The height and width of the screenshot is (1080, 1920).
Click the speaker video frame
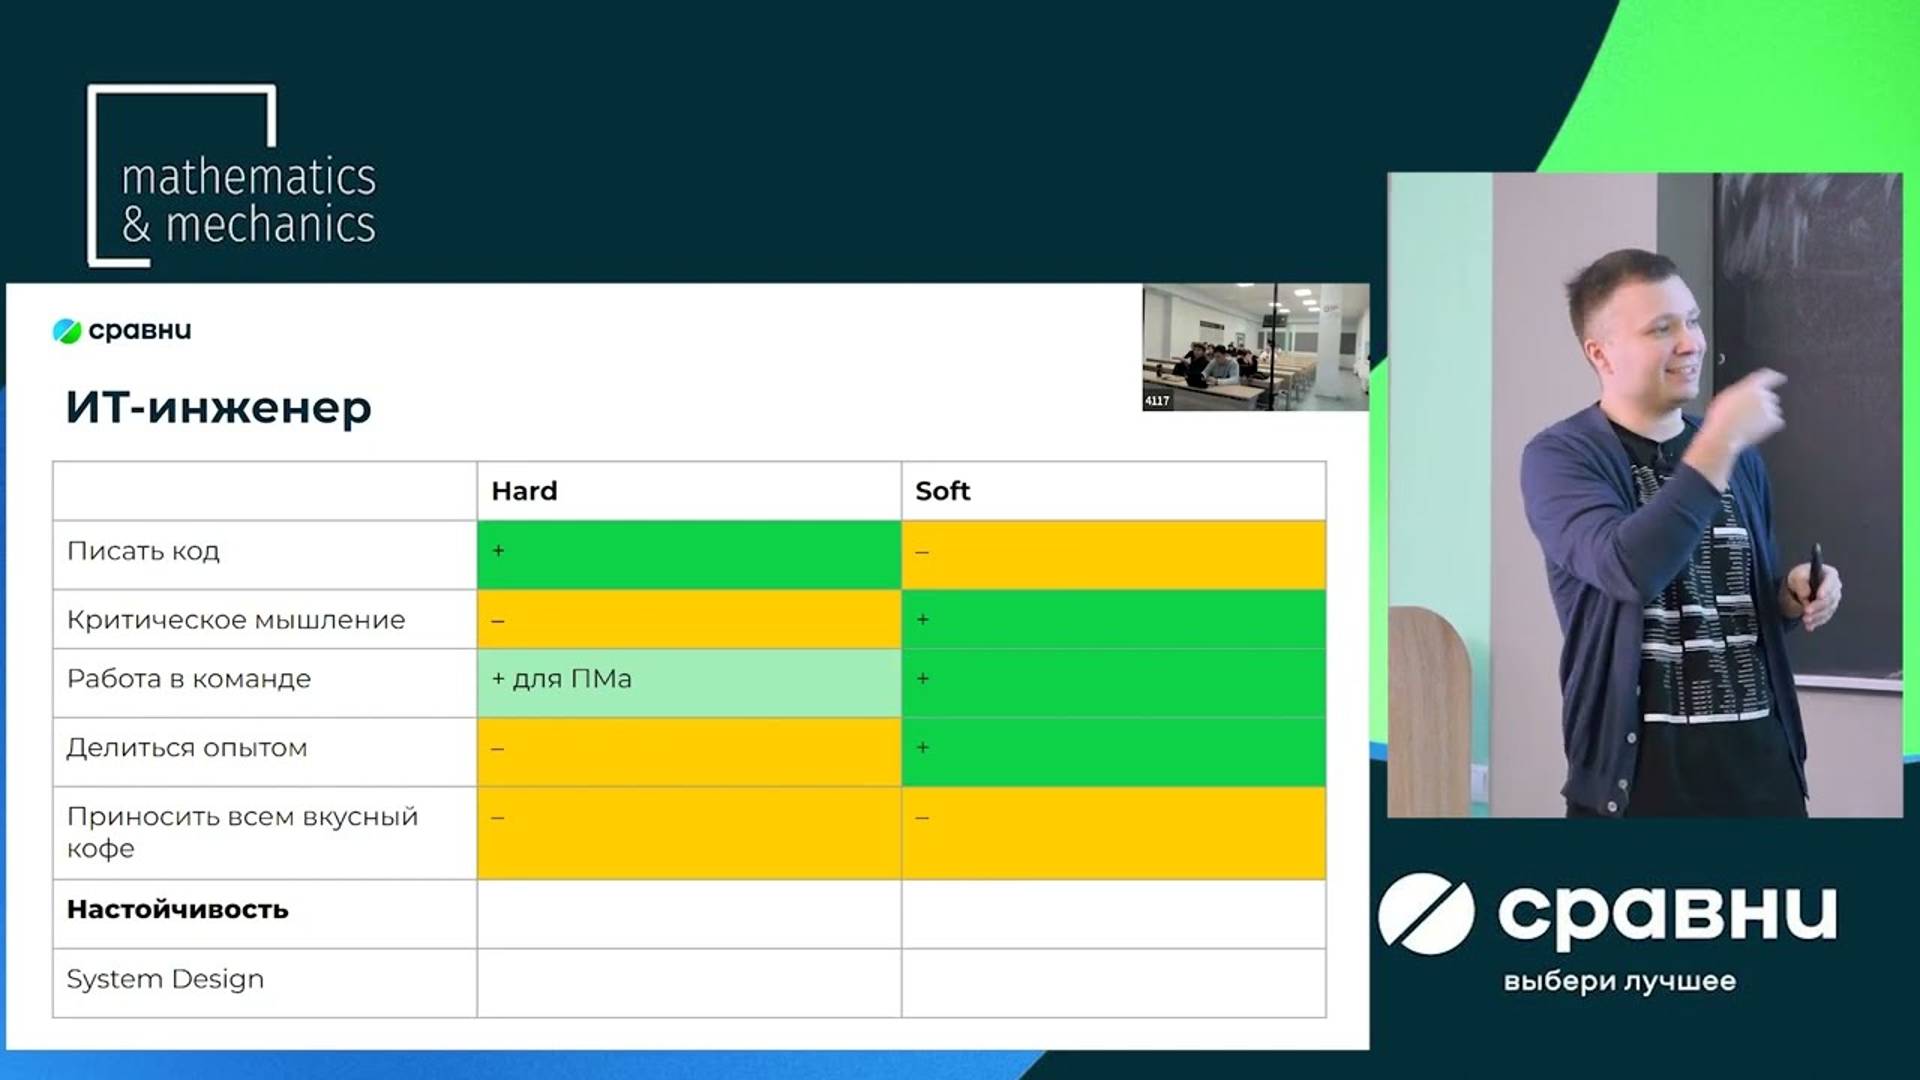[1644, 495]
